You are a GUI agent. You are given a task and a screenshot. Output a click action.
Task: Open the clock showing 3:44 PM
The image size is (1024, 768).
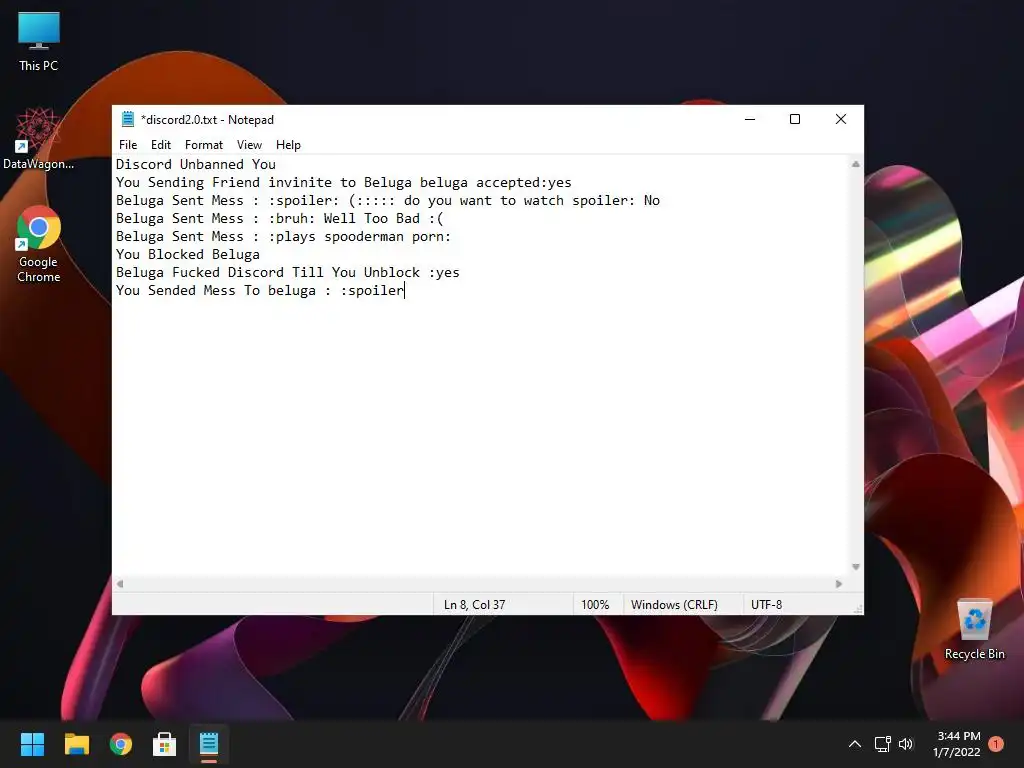[x=957, y=744]
